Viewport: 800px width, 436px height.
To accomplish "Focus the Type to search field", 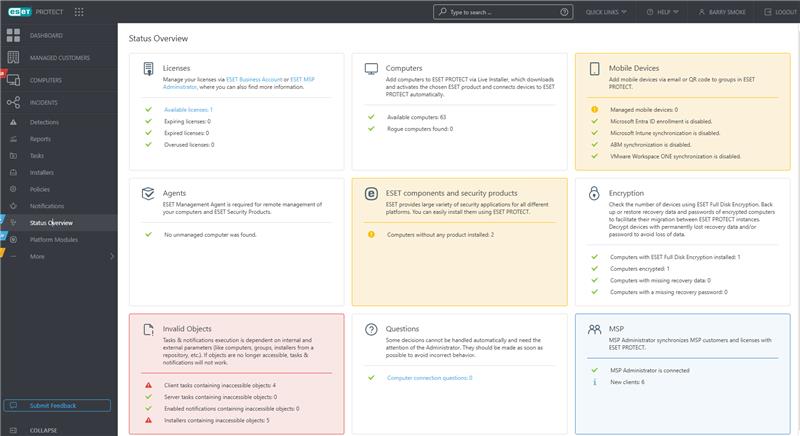I will pos(503,12).
